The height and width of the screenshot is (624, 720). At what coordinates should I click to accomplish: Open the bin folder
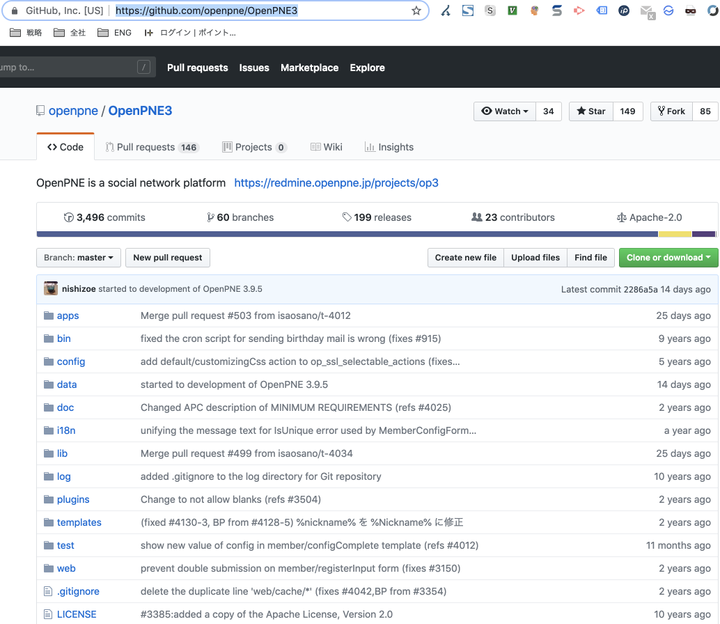click(x=64, y=338)
